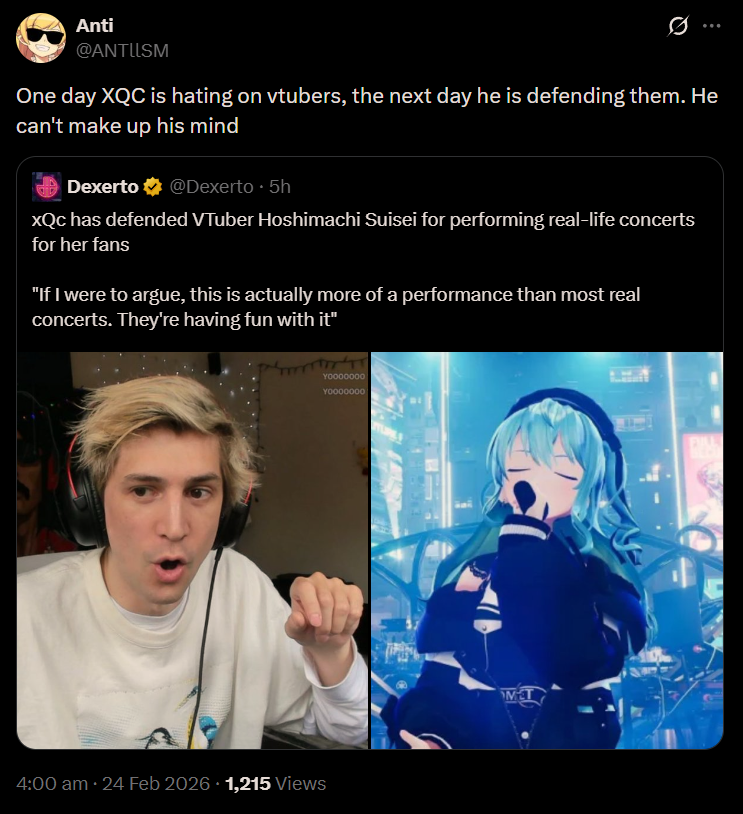Open the Anti display name
Viewport: 743px width, 814px height.
click(x=94, y=25)
